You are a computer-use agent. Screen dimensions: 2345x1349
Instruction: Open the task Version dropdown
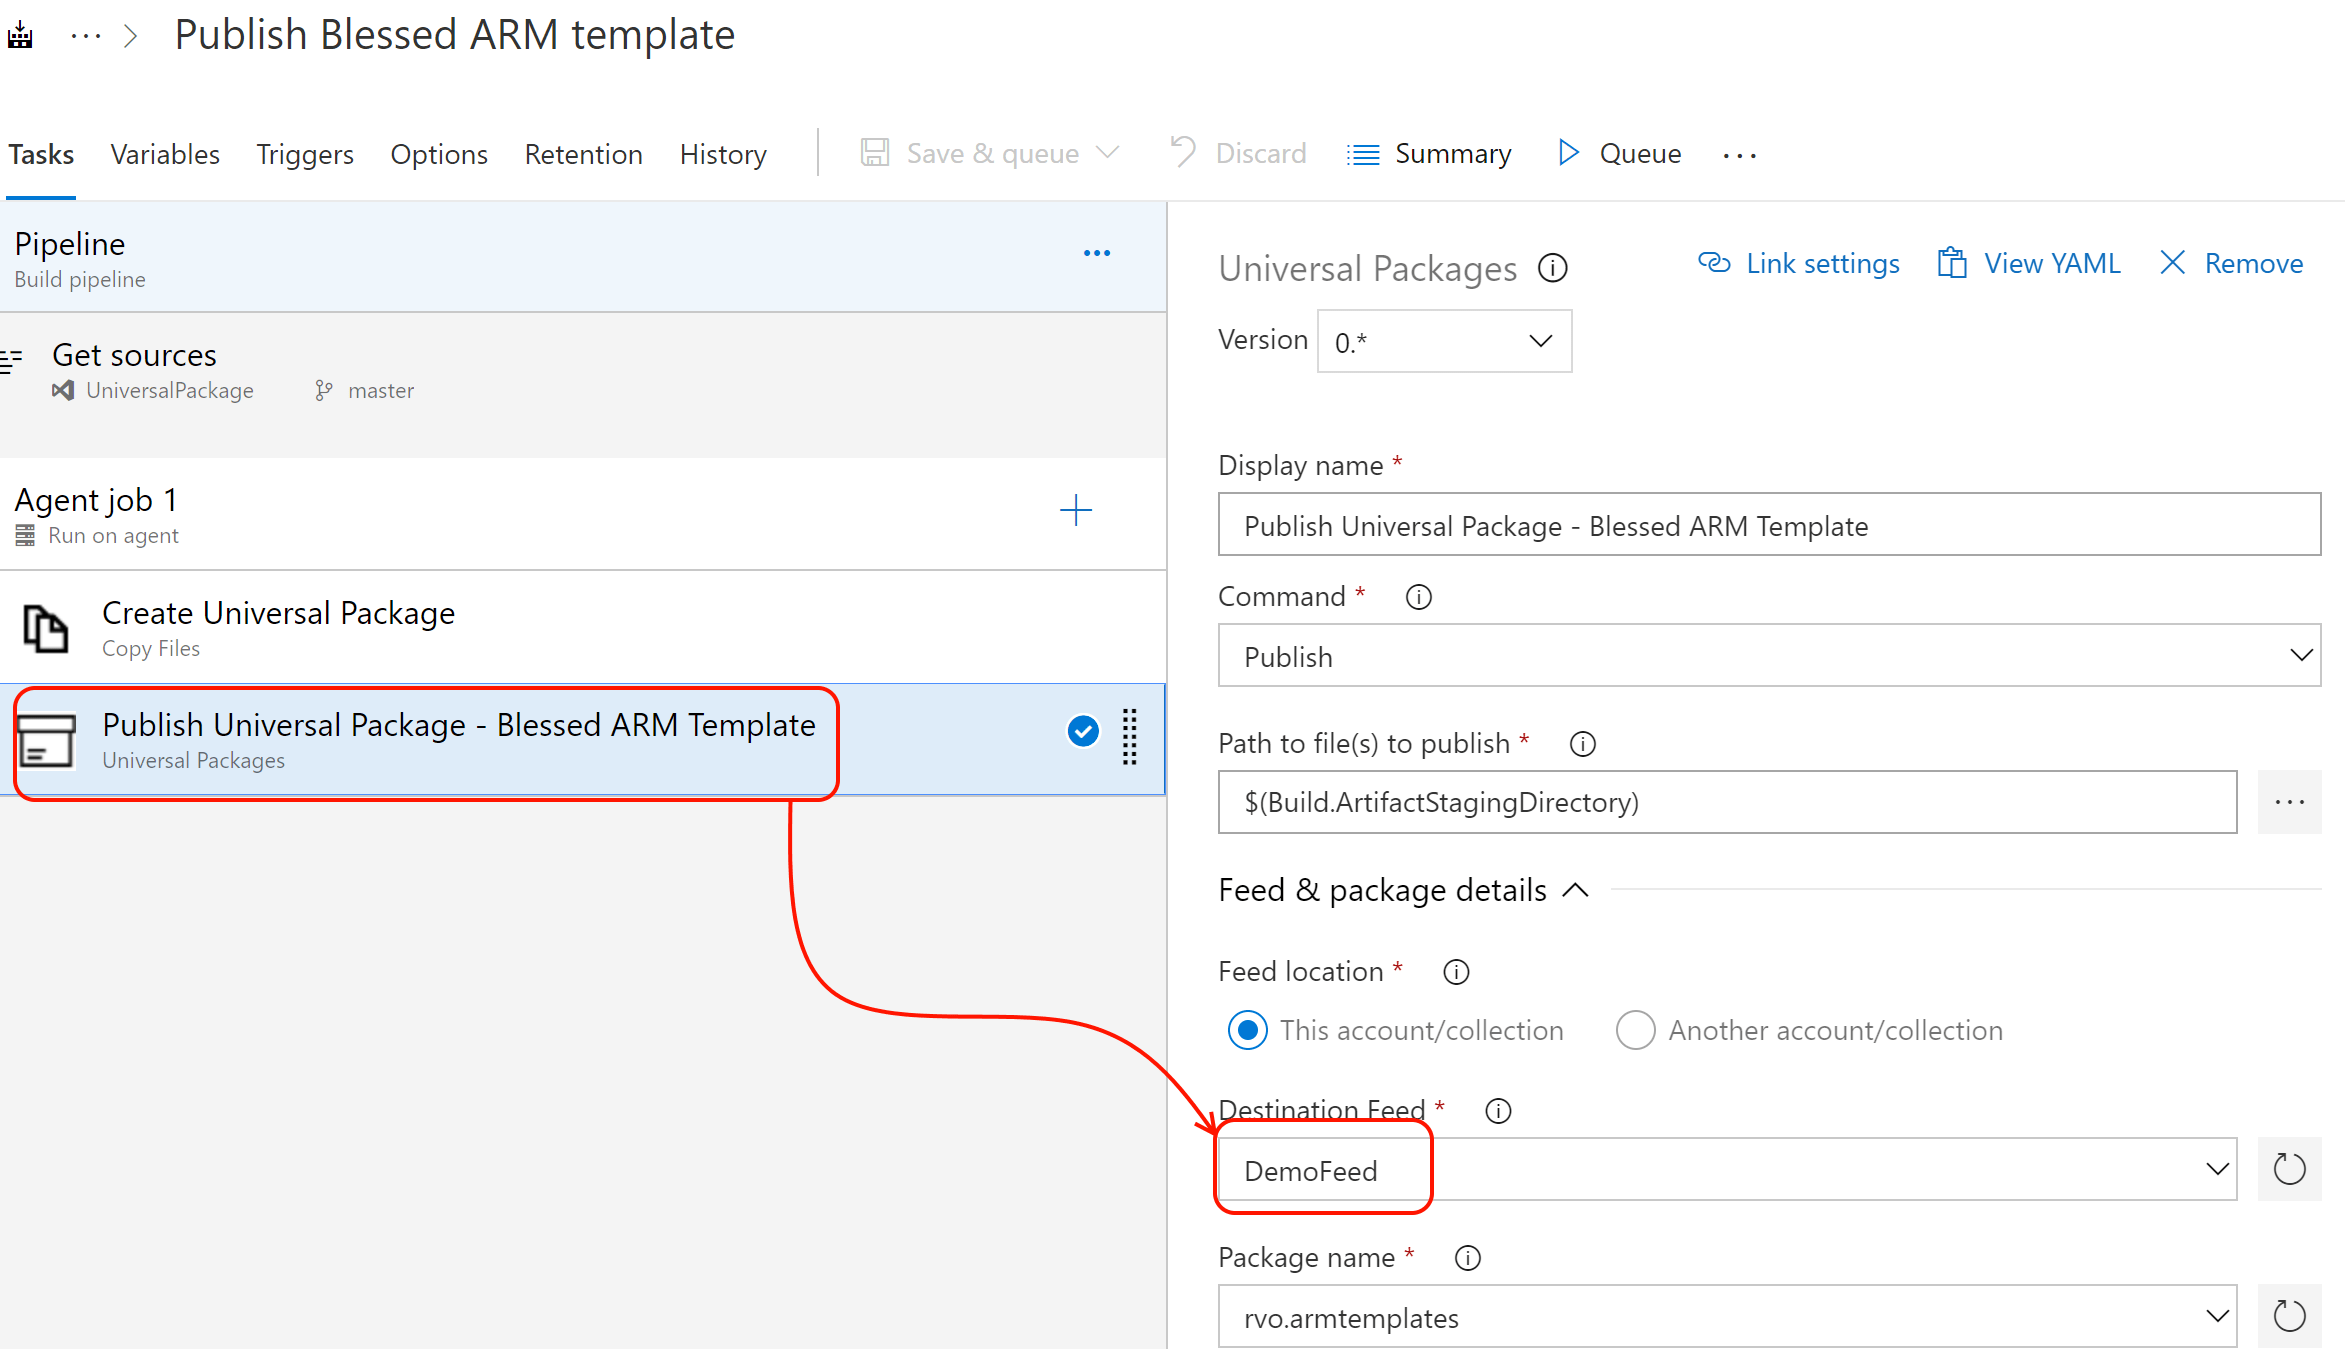[1443, 342]
